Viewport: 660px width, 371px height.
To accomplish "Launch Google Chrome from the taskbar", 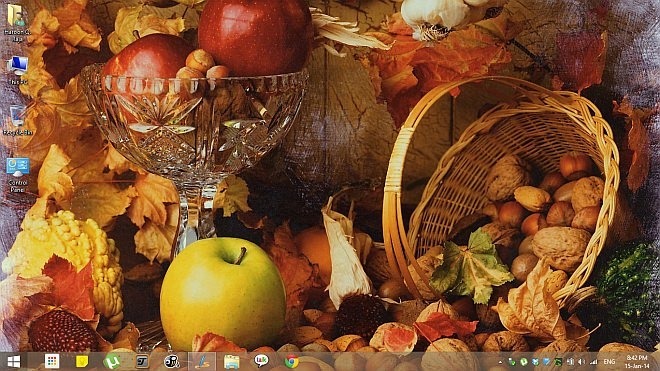I will (x=291, y=361).
